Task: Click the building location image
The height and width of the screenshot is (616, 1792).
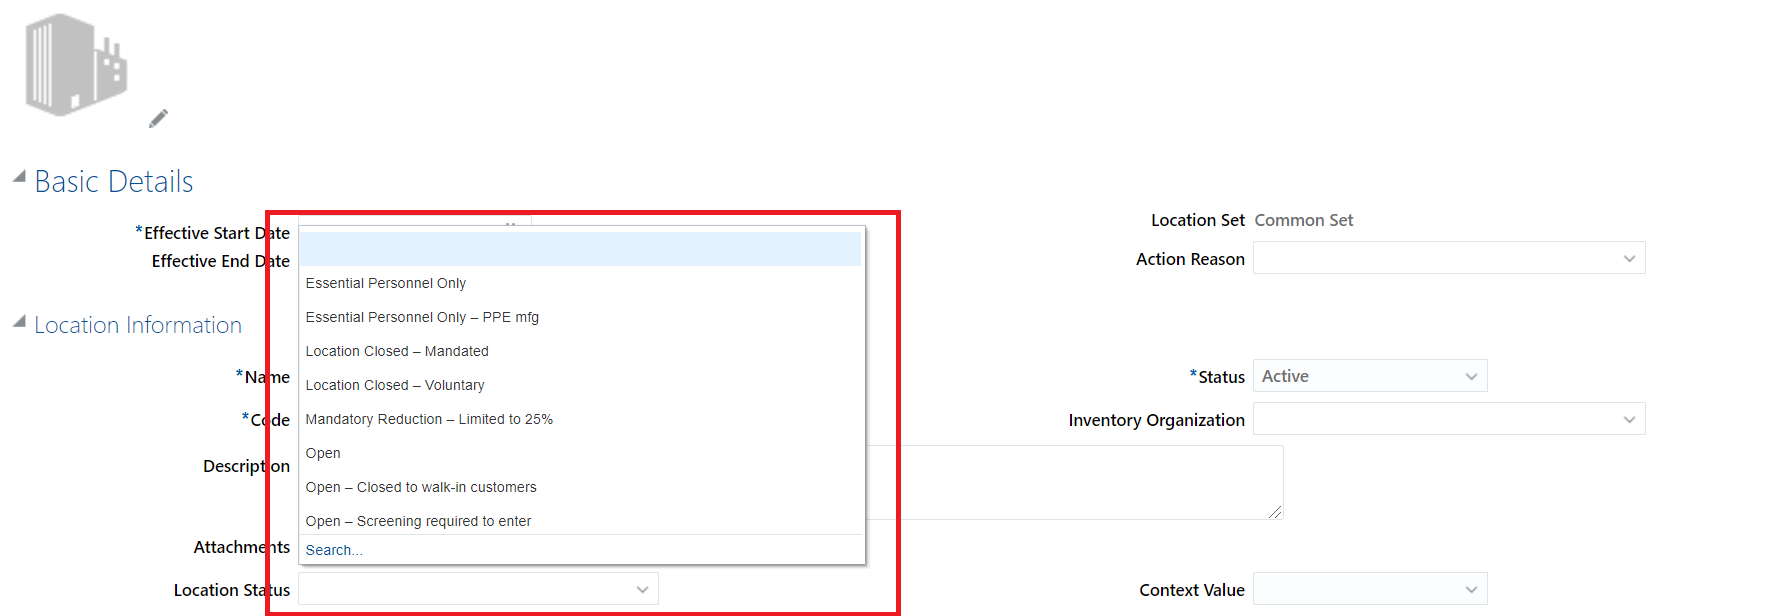Action: tap(75, 65)
